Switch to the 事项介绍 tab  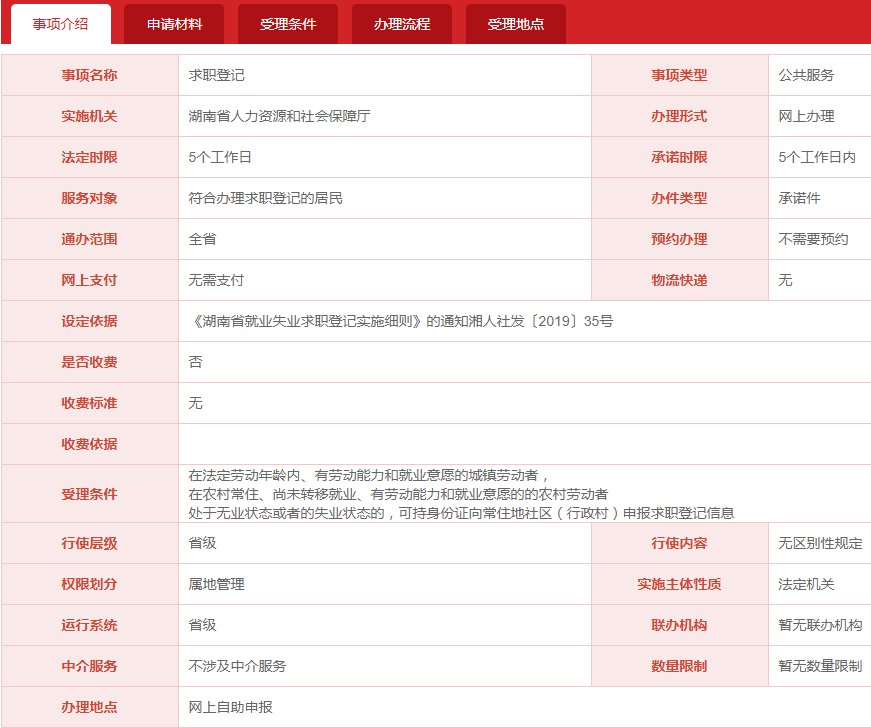click(x=60, y=24)
